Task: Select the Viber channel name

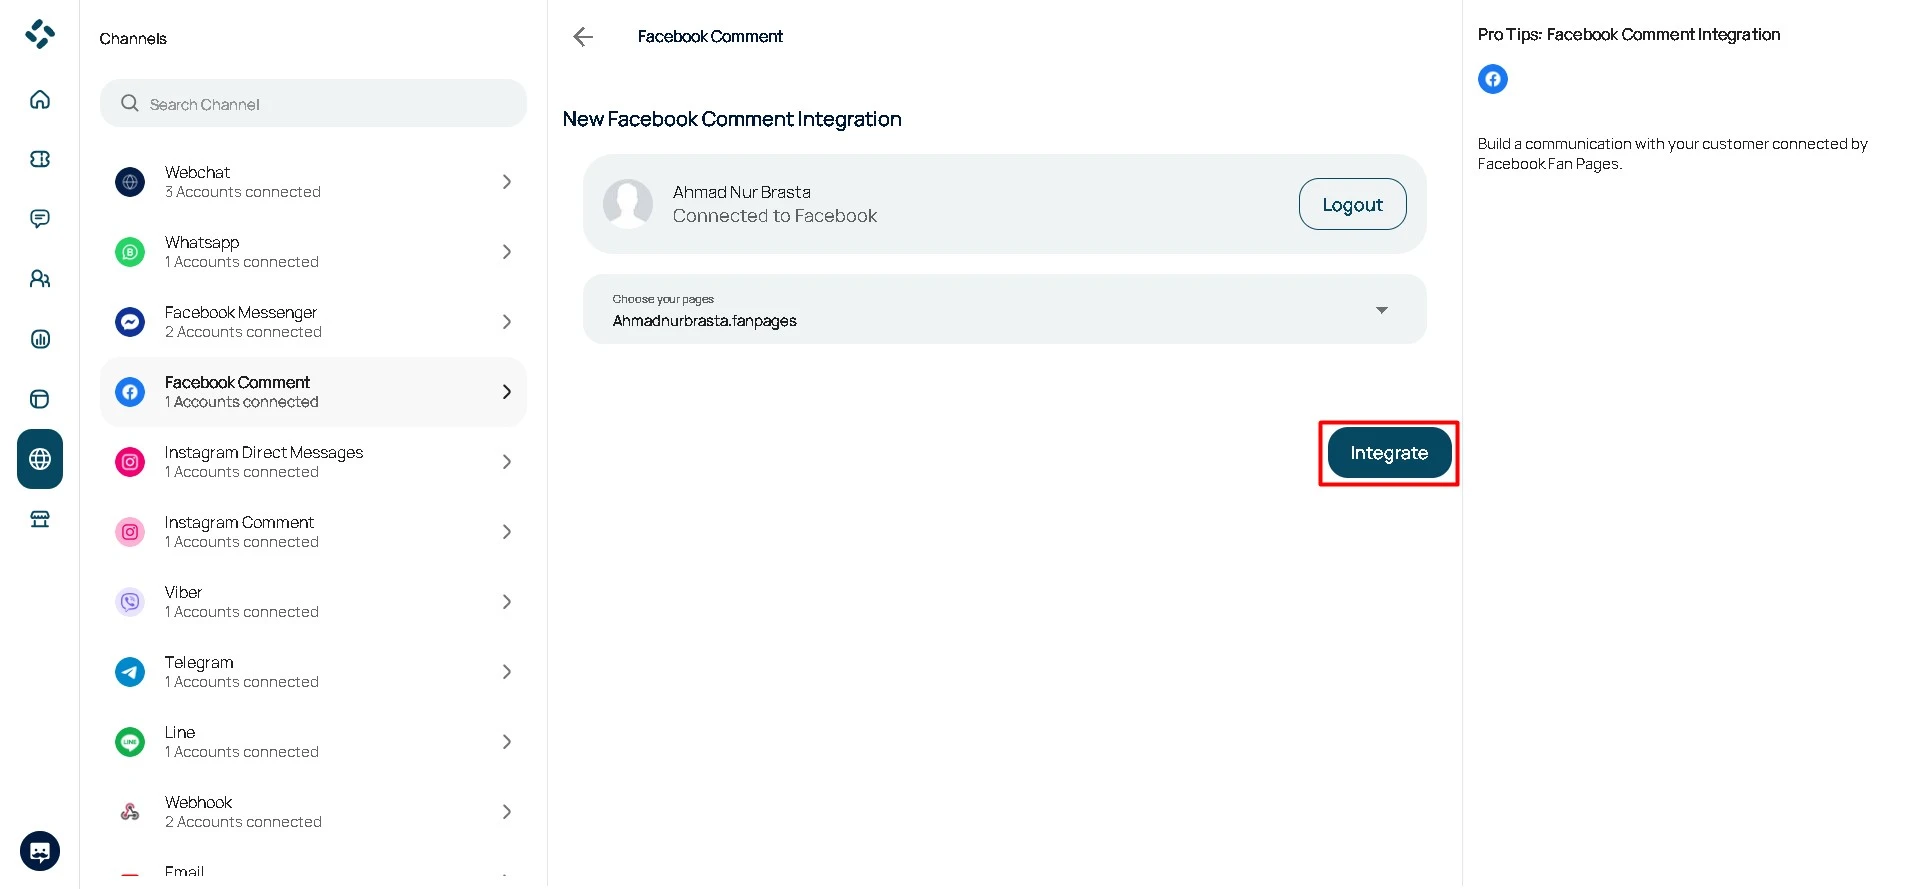Action: [183, 593]
